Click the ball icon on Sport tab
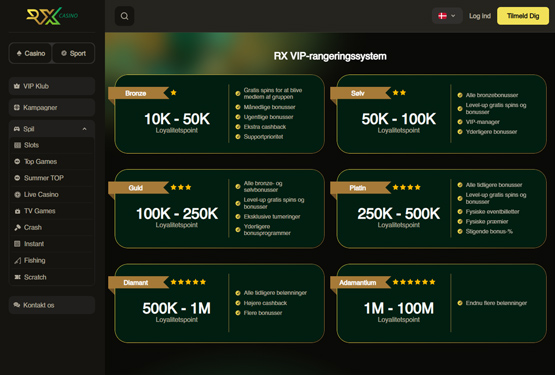Image resolution: width=555 pixels, height=375 pixels. [64, 53]
